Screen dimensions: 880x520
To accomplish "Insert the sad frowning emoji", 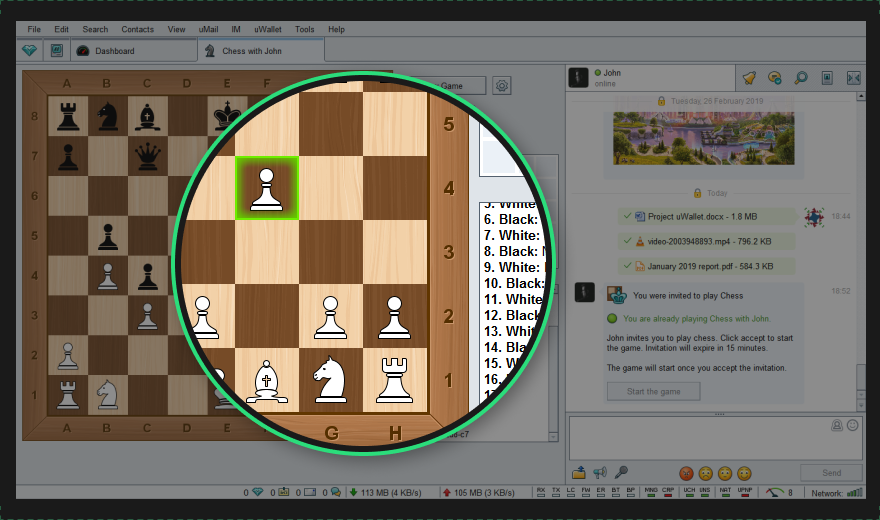I will [x=705, y=473].
